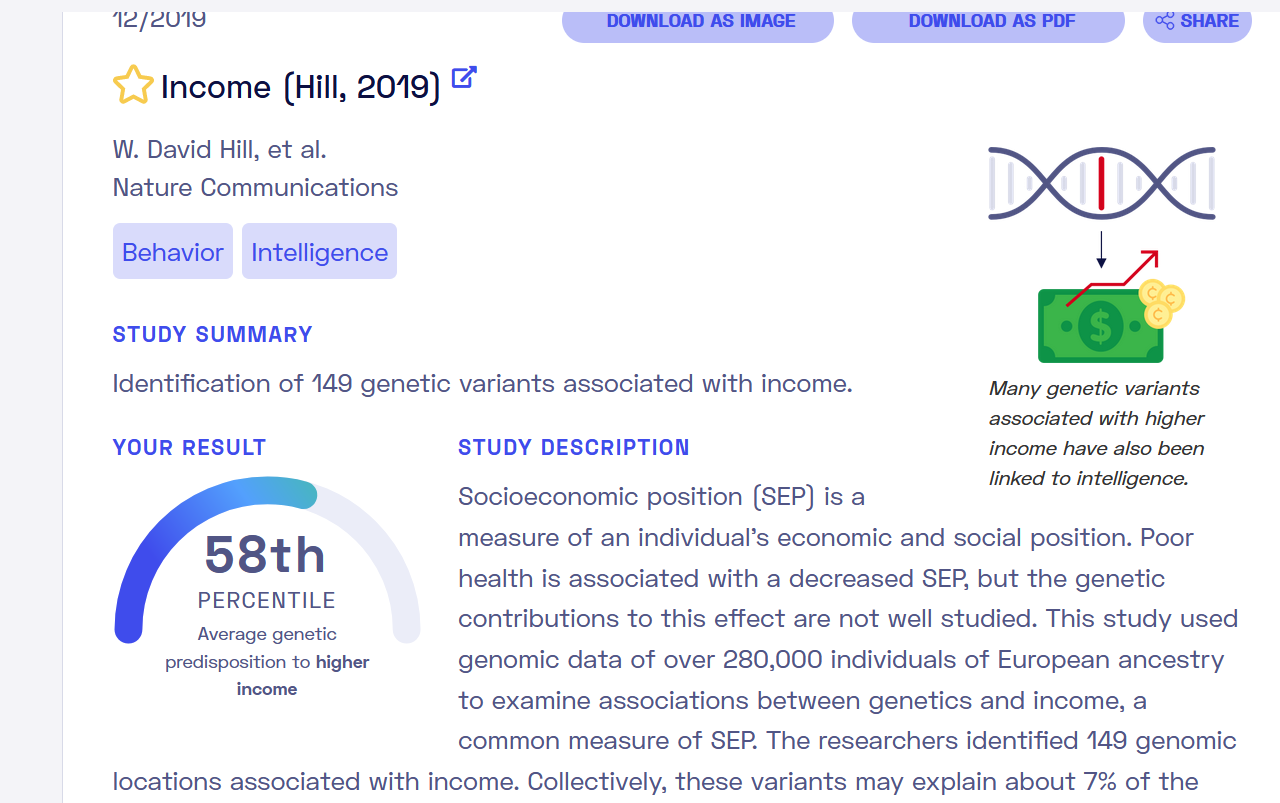This screenshot has width=1280, height=803.
Task: Click the Income (Hill, 2019) title
Action: point(301,87)
